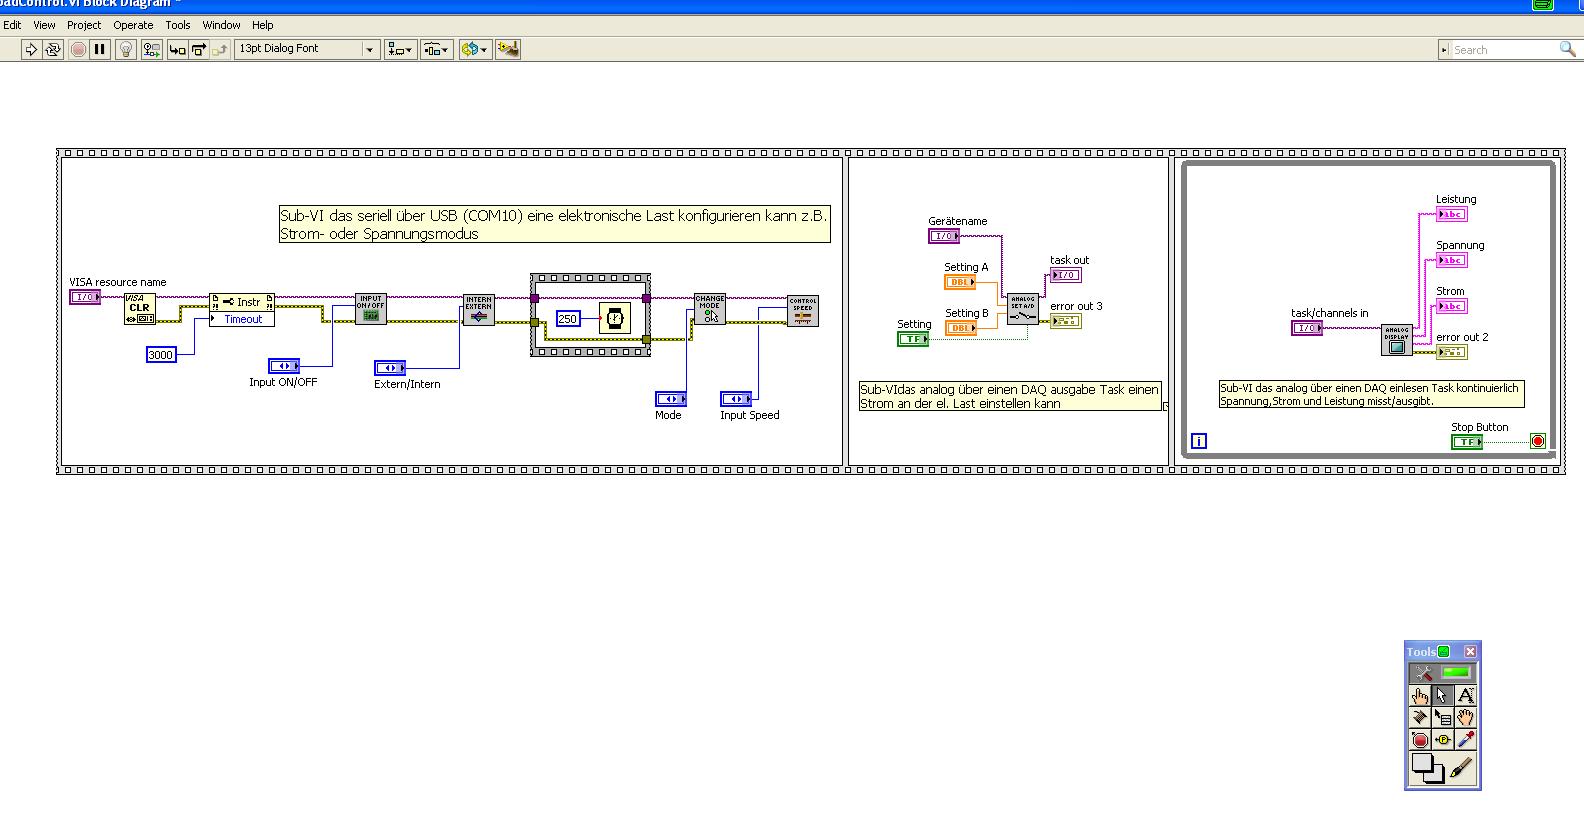The height and width of the screenshot is (834, 1584).
Task: Click the Extern/Intern enum terminal
Action: 390,368
